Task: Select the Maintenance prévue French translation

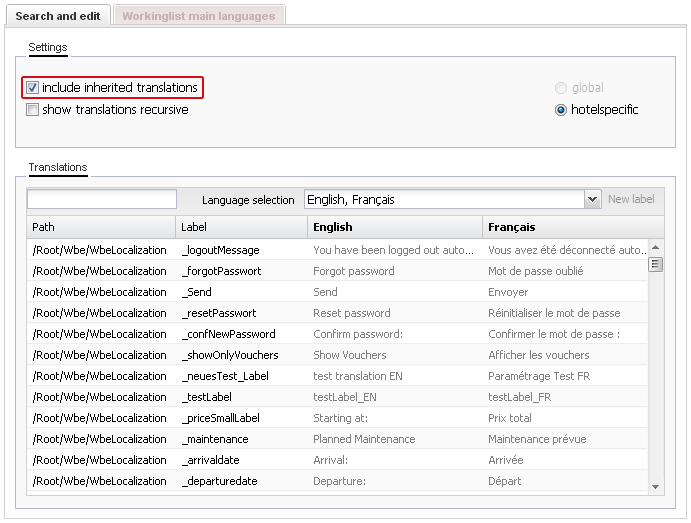Action: pos(537,439)
